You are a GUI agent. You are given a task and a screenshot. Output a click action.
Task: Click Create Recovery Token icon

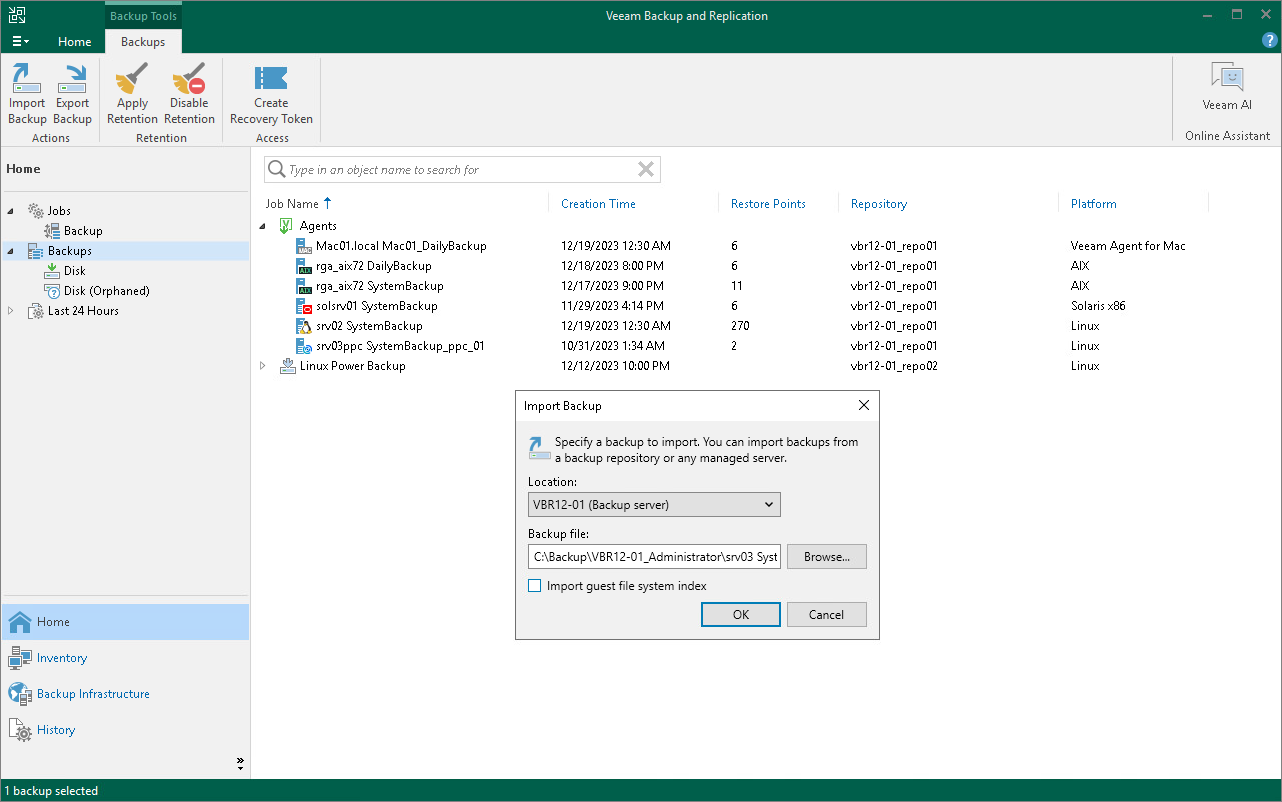[x=271, y=79]
